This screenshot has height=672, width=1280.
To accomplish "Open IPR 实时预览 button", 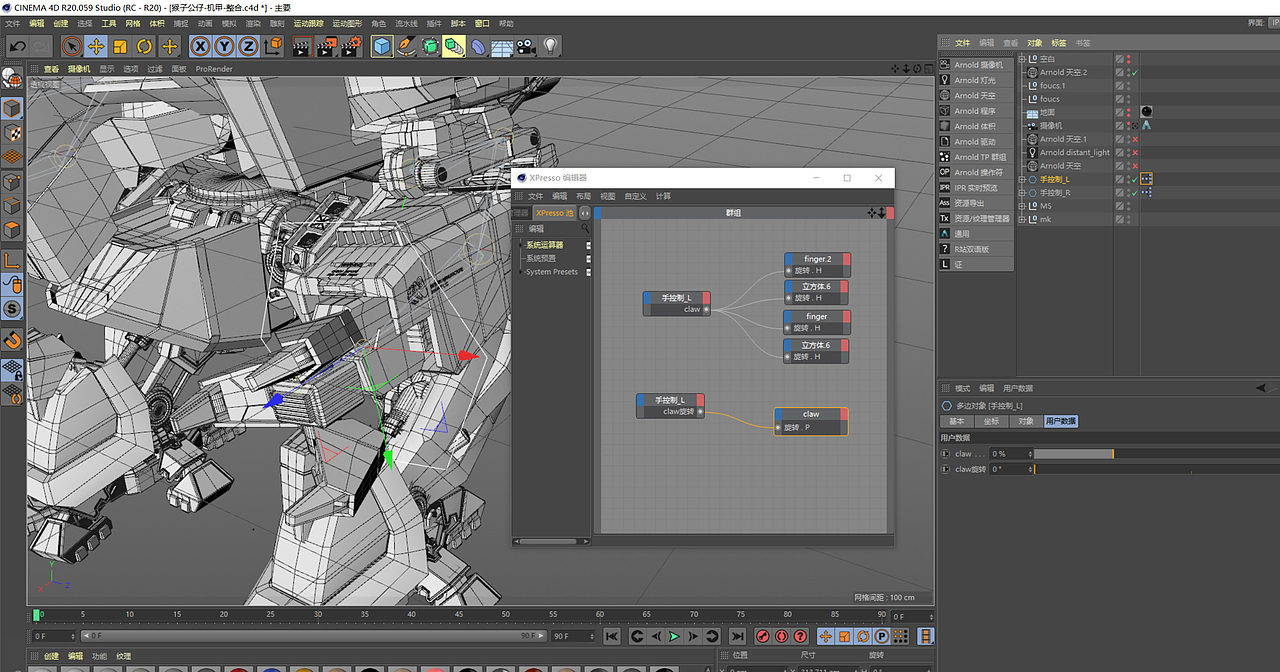I will (x=975, y=188).
